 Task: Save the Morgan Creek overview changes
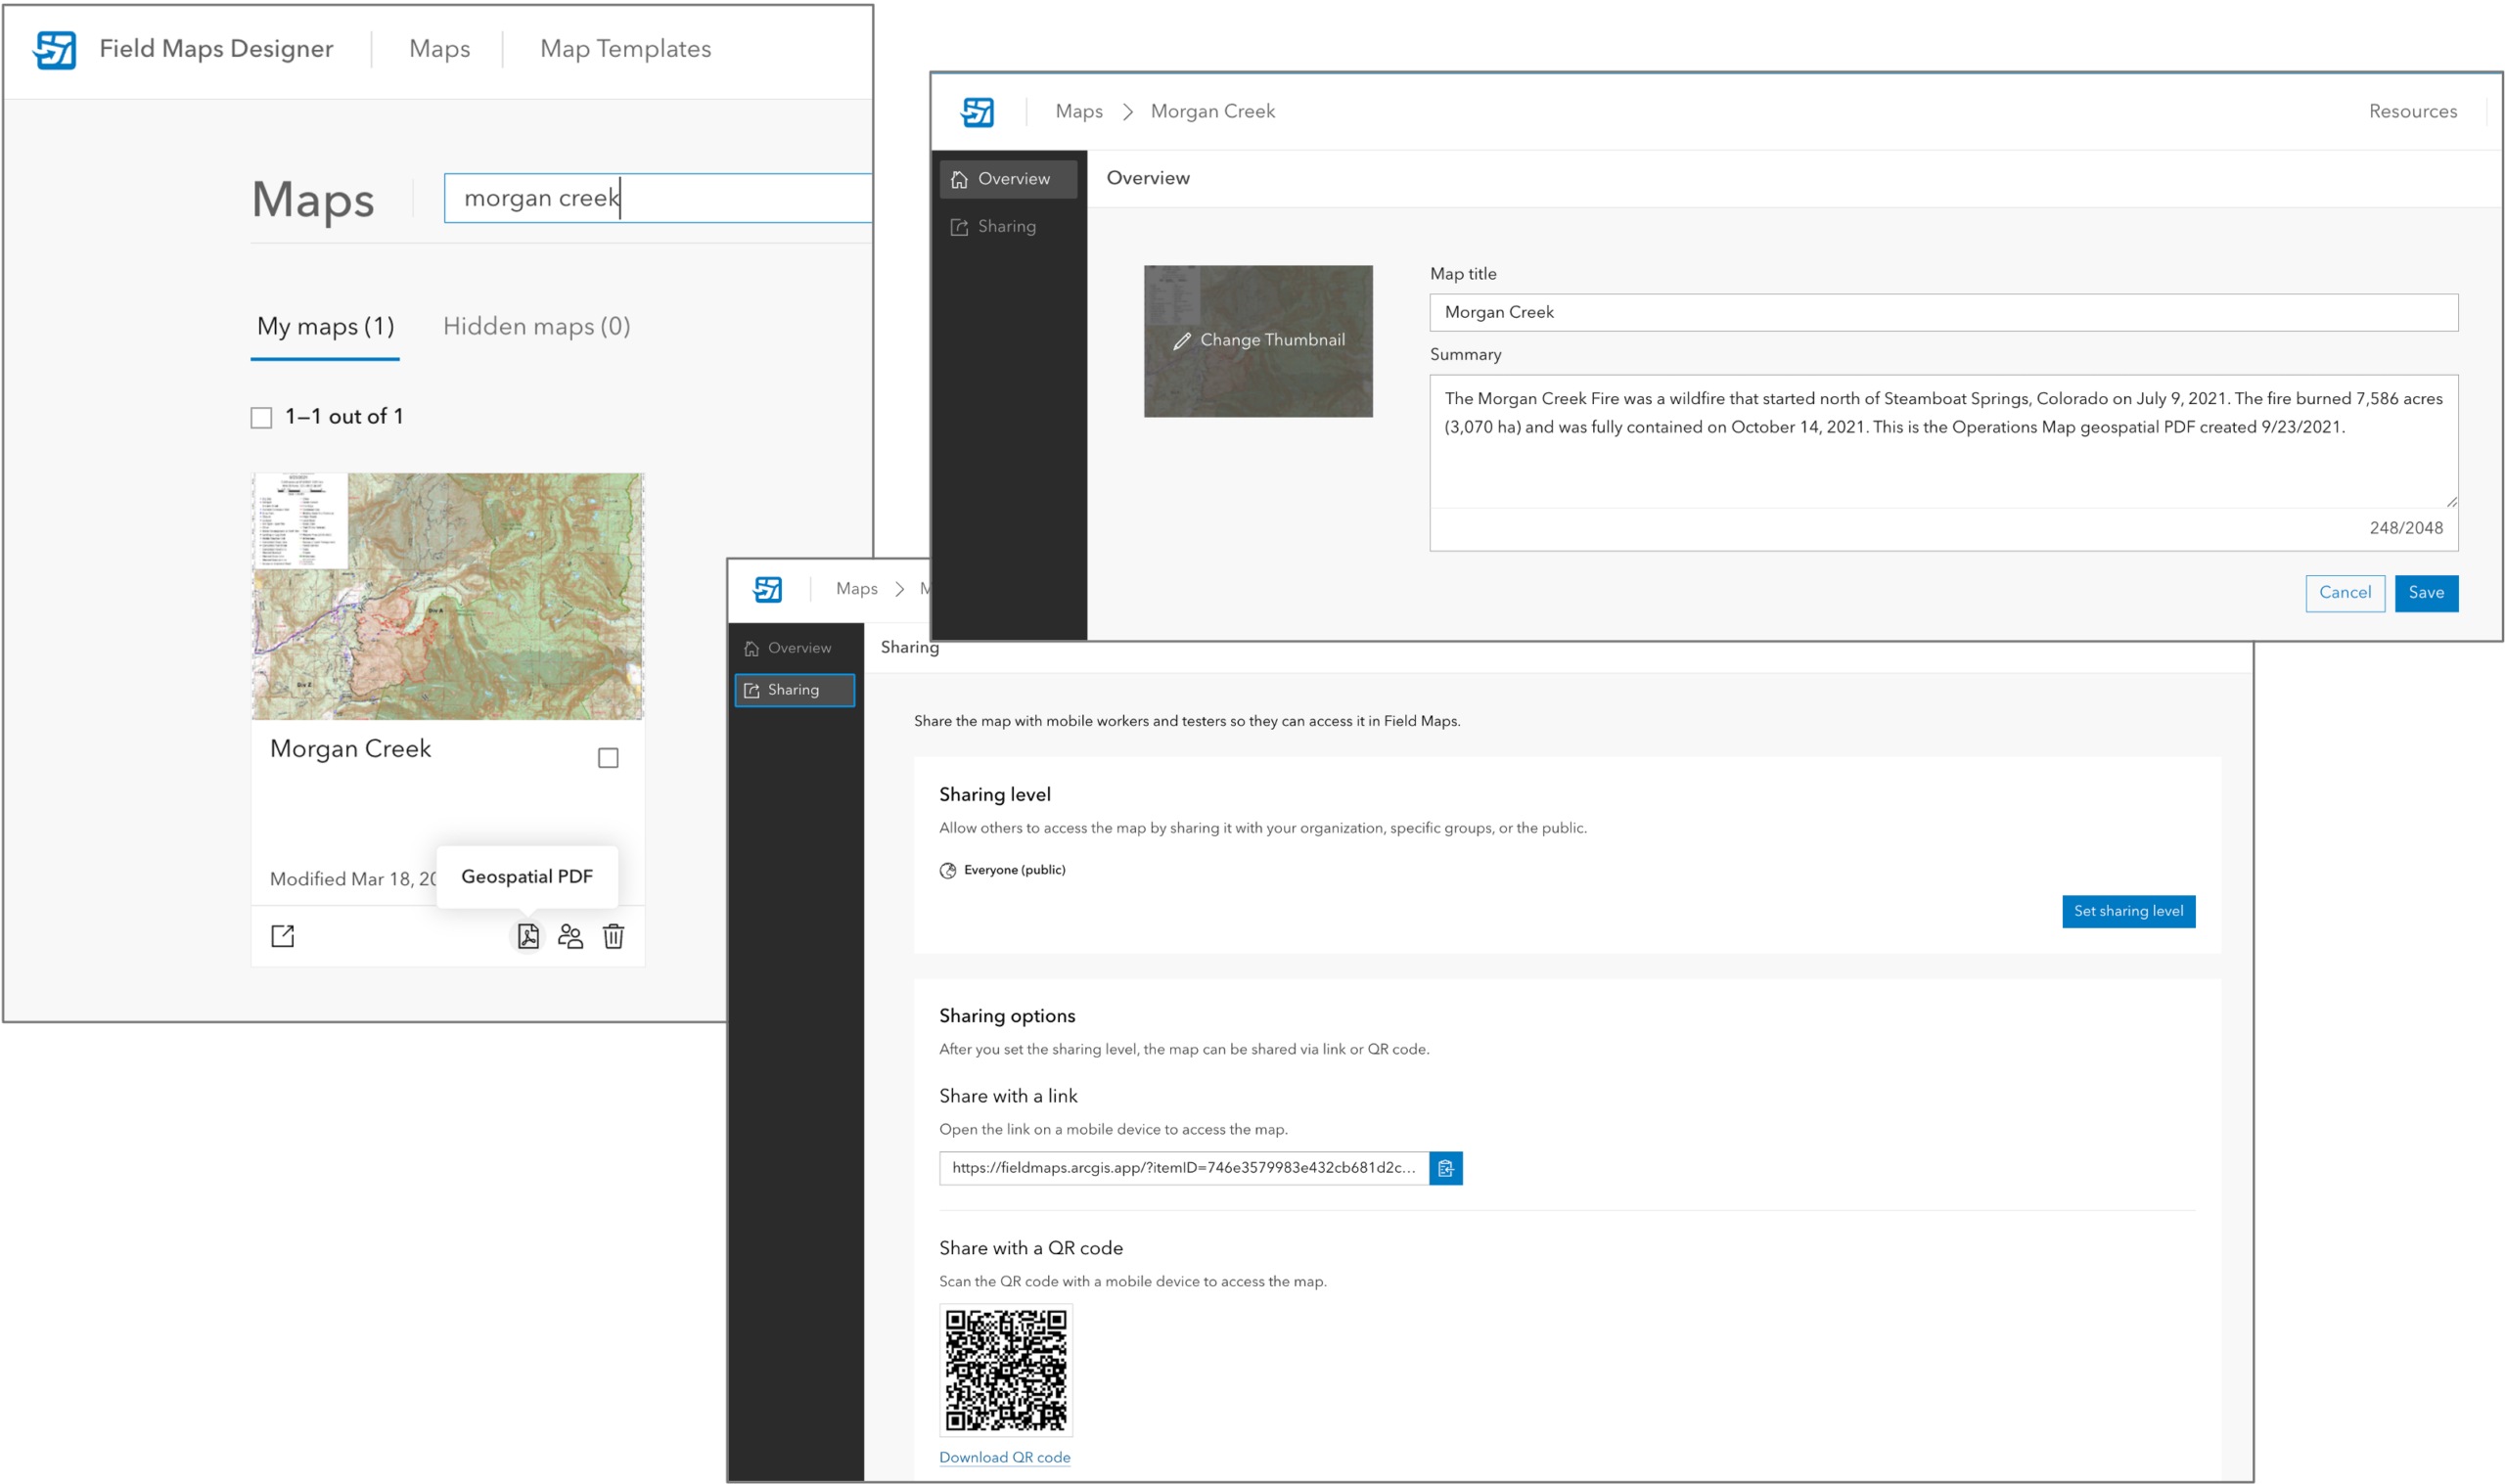click(x=2426, y=593)
